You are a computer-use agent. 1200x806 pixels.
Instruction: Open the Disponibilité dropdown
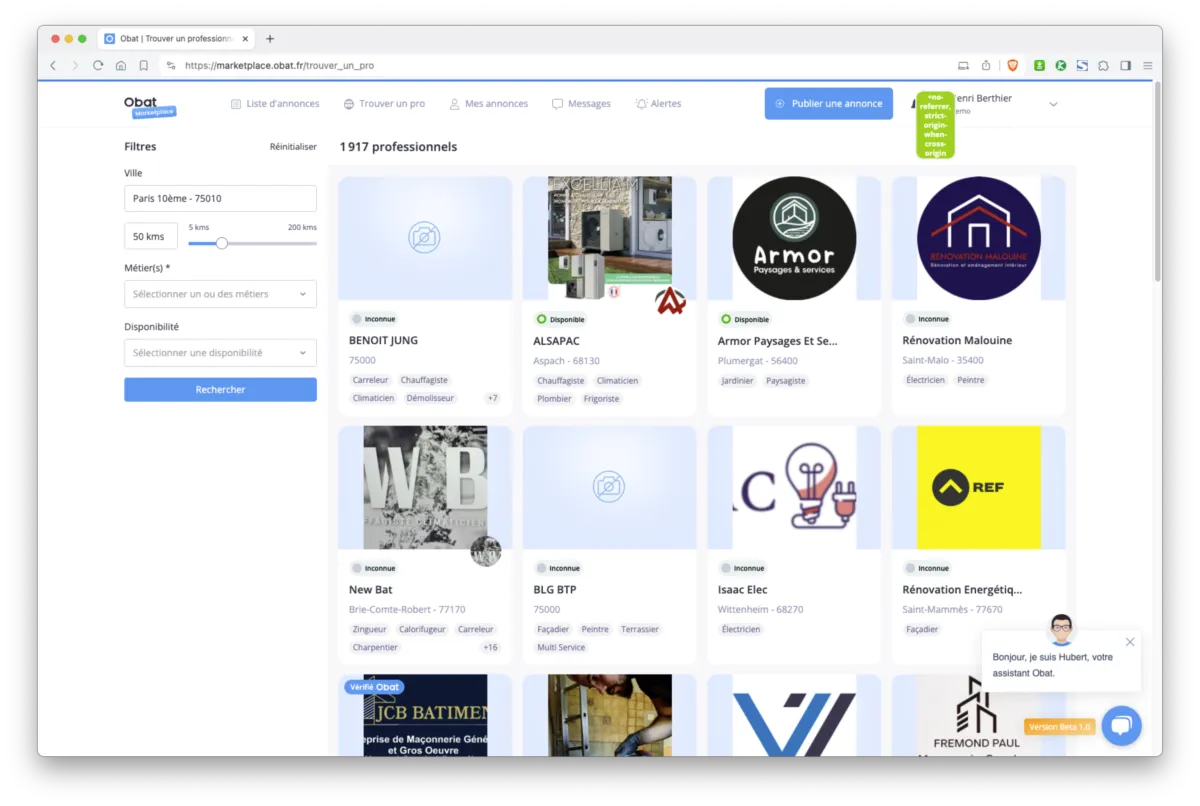pos(220,353)
